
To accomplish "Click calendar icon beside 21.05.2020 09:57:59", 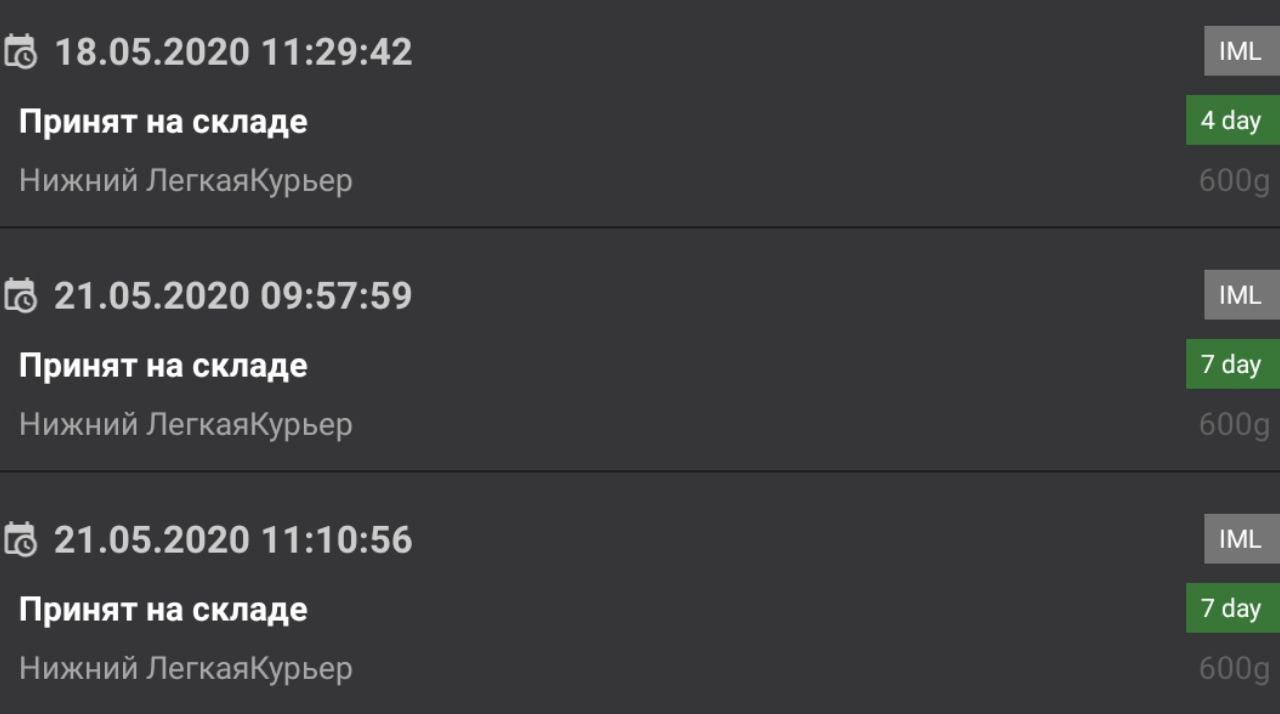I will (21, 296).
